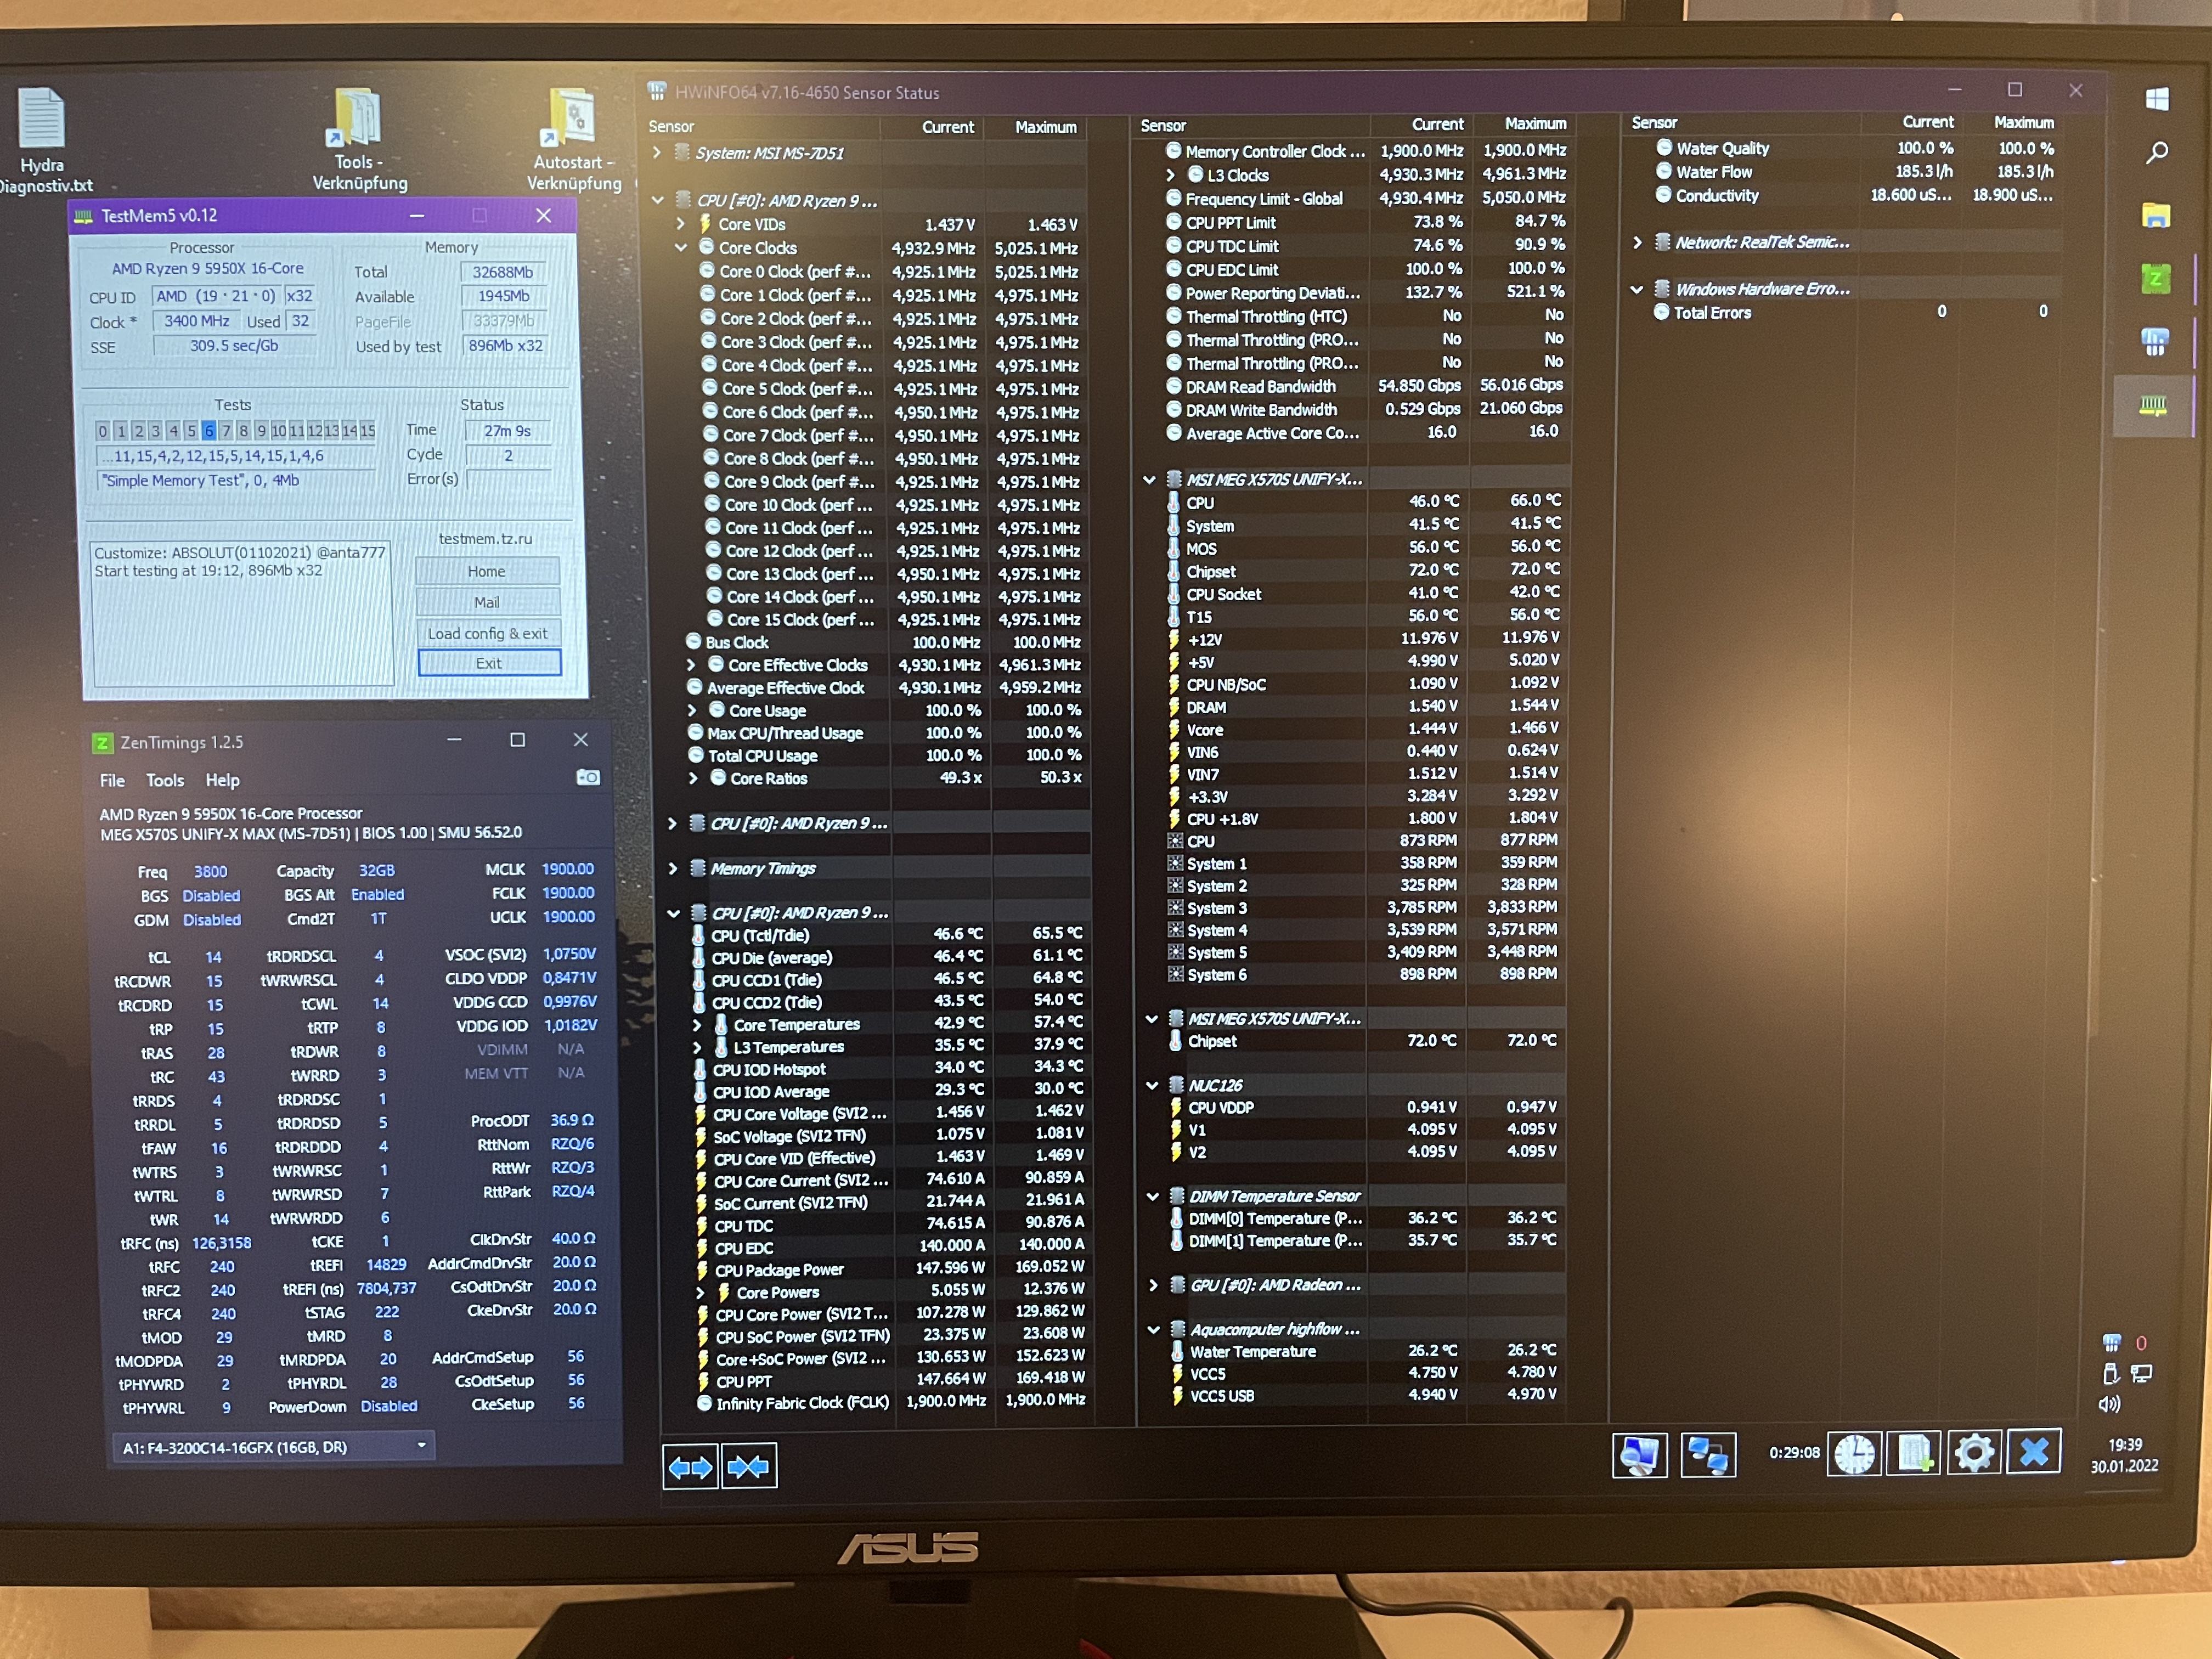Expand the L3 Temperatures row
Image resolution: width=2212 pixels, height=1659 pixels.
pos(697,1047)
